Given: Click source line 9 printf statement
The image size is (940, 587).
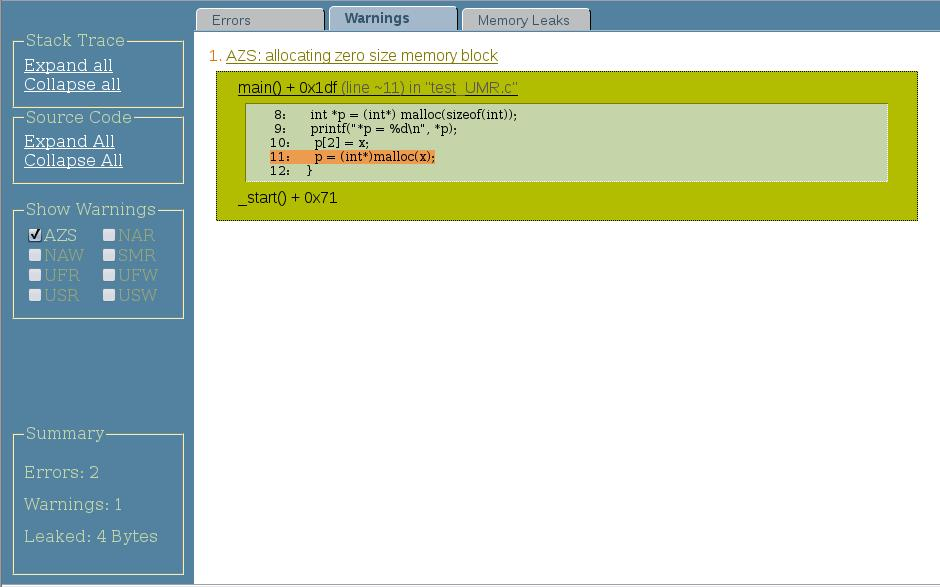Looking at the screenshot, I should (366, 128).
